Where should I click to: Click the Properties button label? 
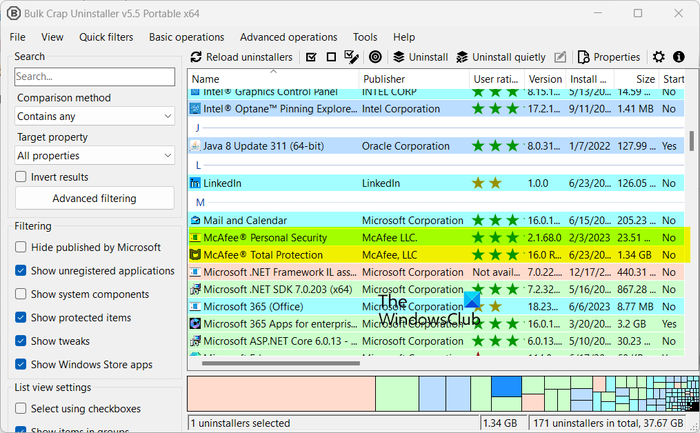tap(617, 57)
